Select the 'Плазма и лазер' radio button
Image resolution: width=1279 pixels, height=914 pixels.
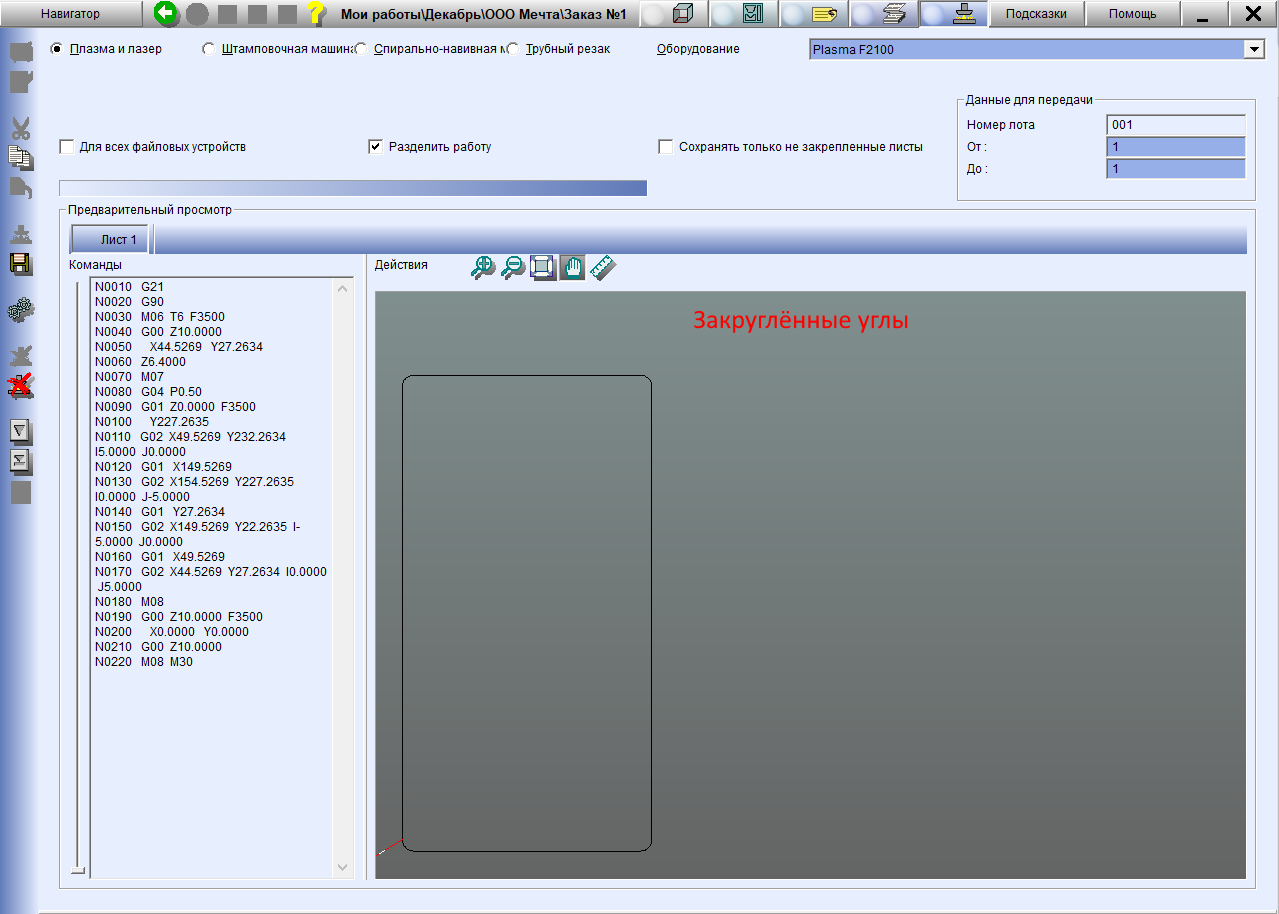(x=56, y=48)
